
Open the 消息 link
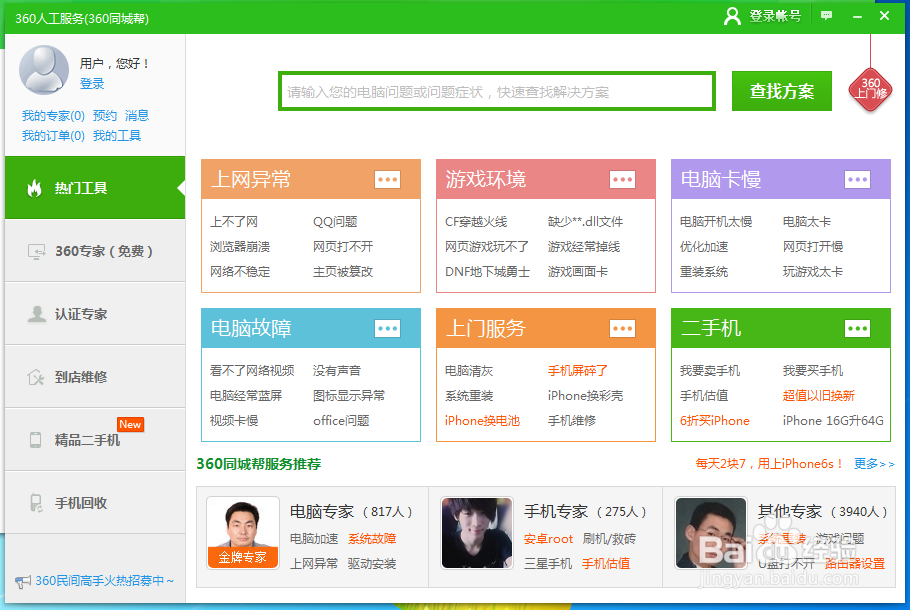click(137, 115)
